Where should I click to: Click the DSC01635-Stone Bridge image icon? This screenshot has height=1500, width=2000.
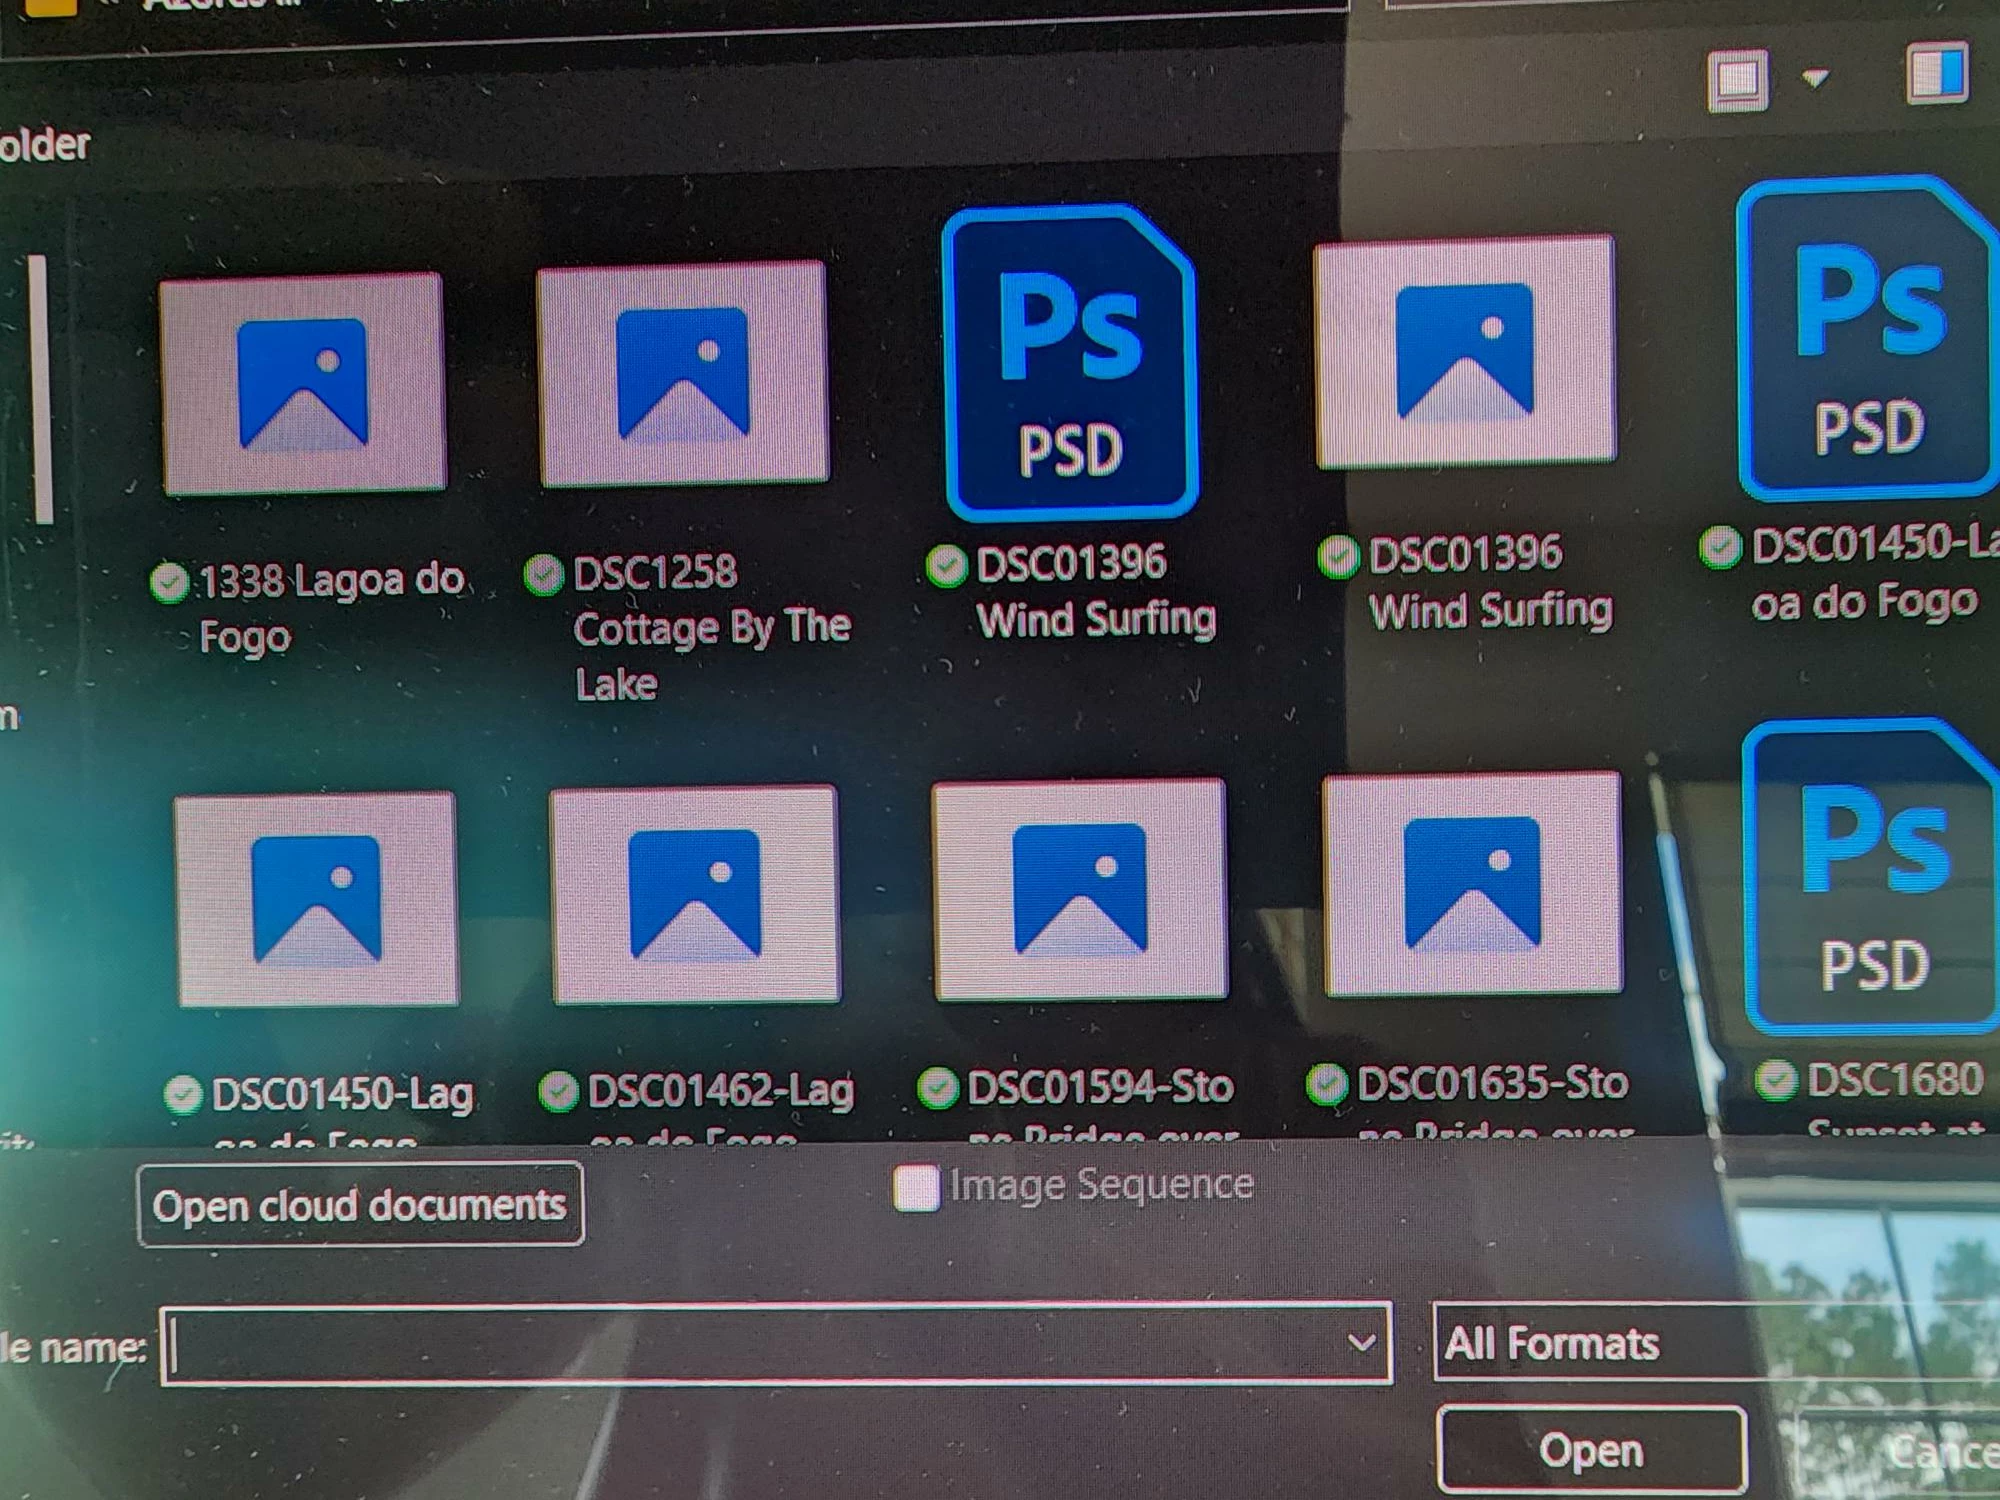coord(1472,884)
